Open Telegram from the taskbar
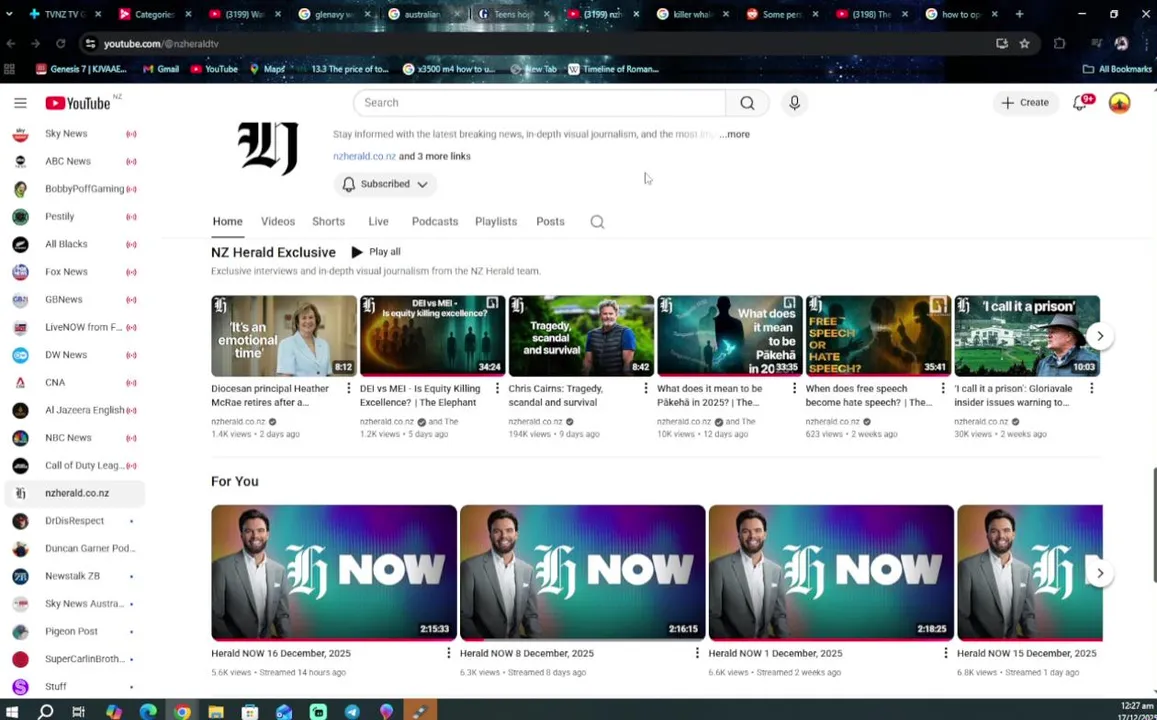Viewport: 1157px width, 720px height. tap(352, 711)
